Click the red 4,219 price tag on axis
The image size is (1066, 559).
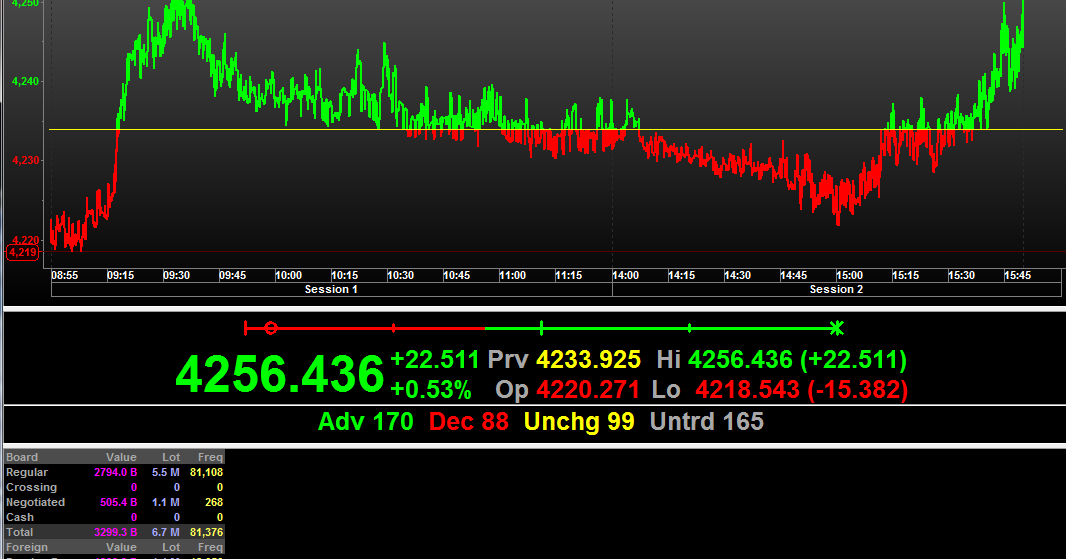pos(23,252)
